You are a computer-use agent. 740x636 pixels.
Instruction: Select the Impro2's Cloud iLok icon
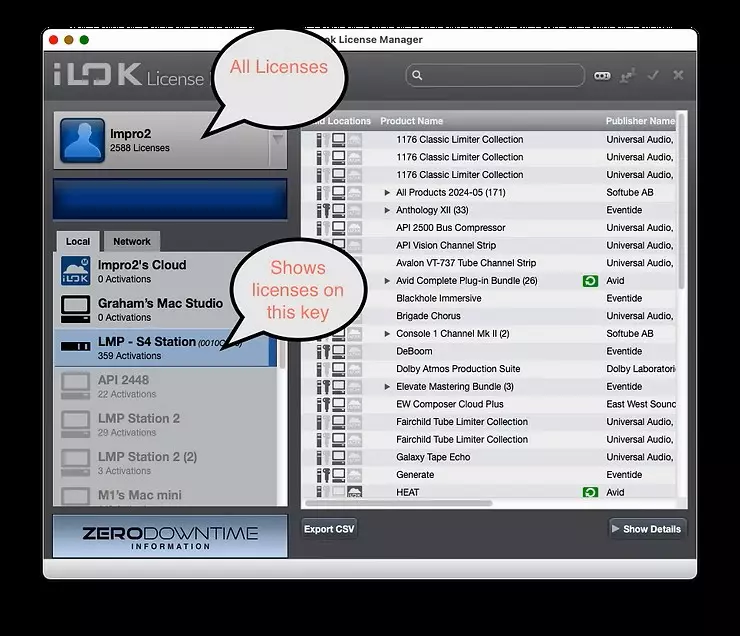point(76,272)
